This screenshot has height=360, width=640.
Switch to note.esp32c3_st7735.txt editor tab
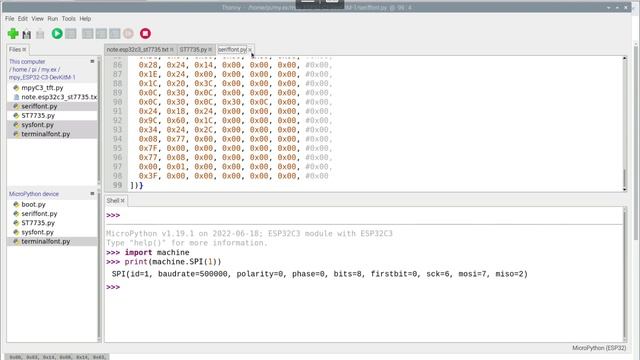(137, 49)
